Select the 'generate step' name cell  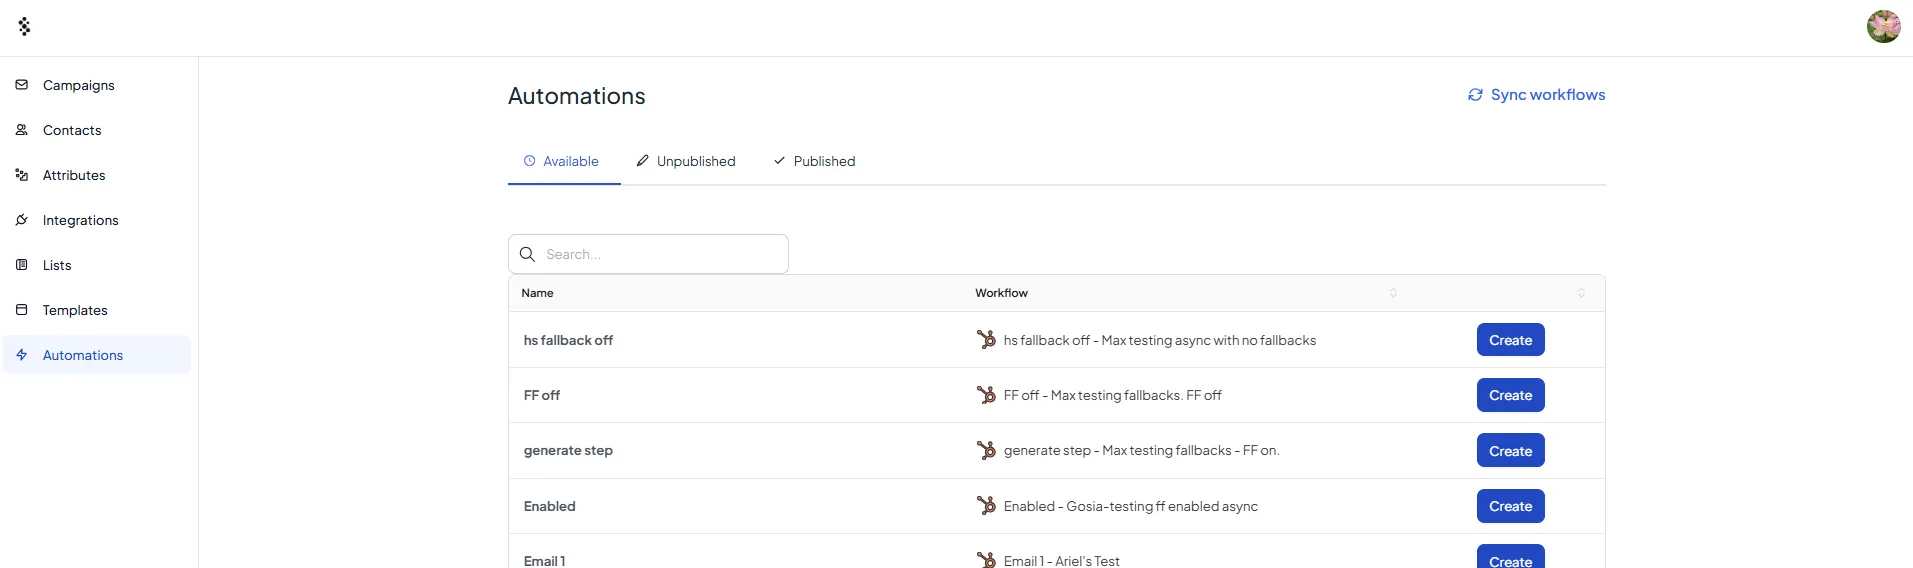568,450
